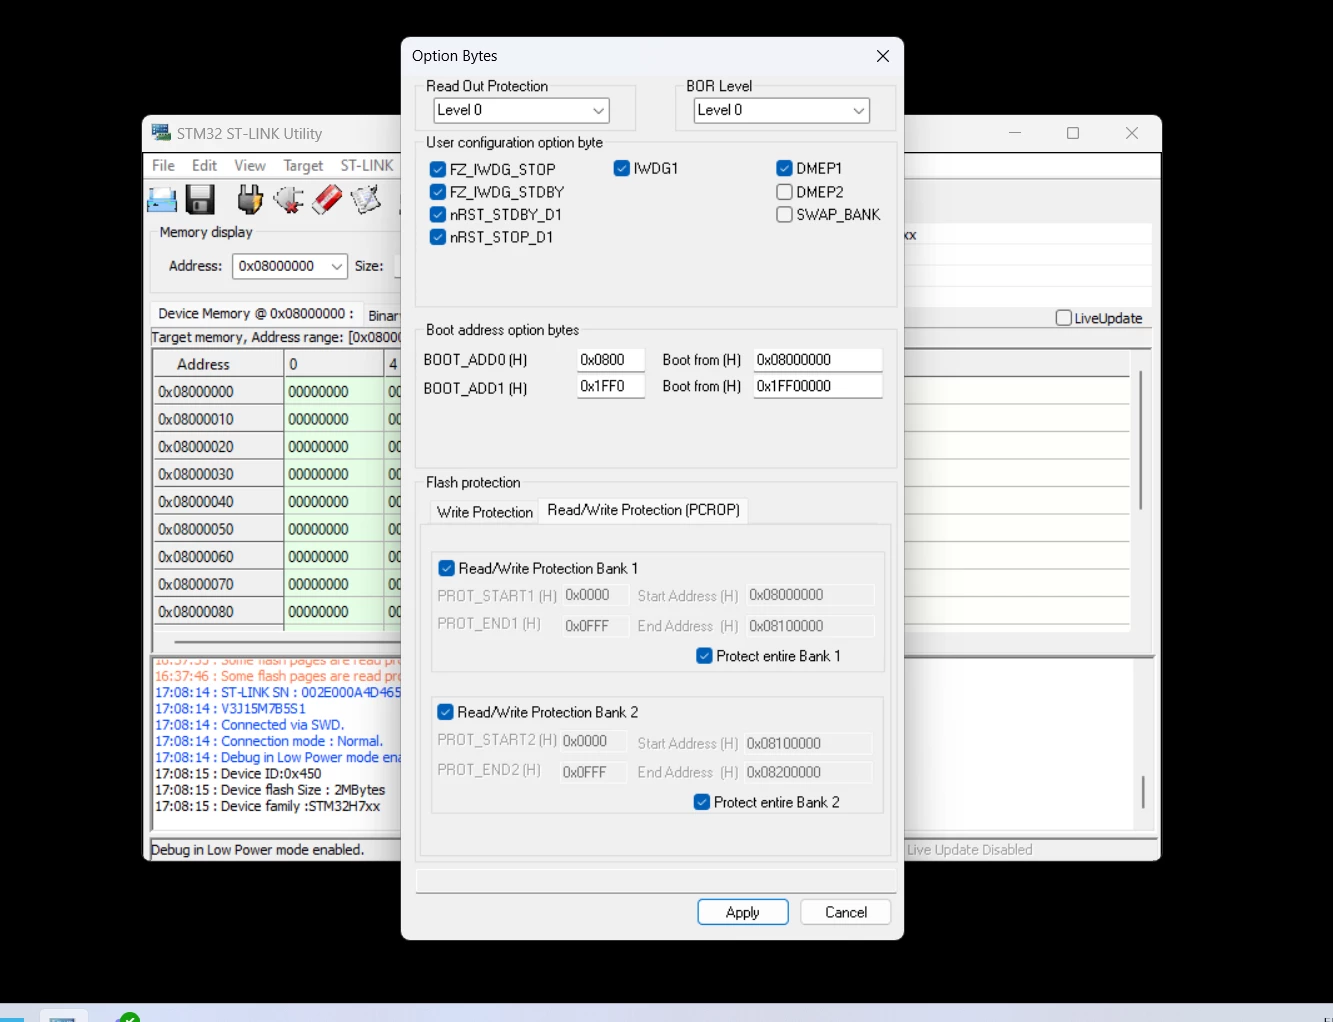Click the Program and verify icon

(365, 200)
